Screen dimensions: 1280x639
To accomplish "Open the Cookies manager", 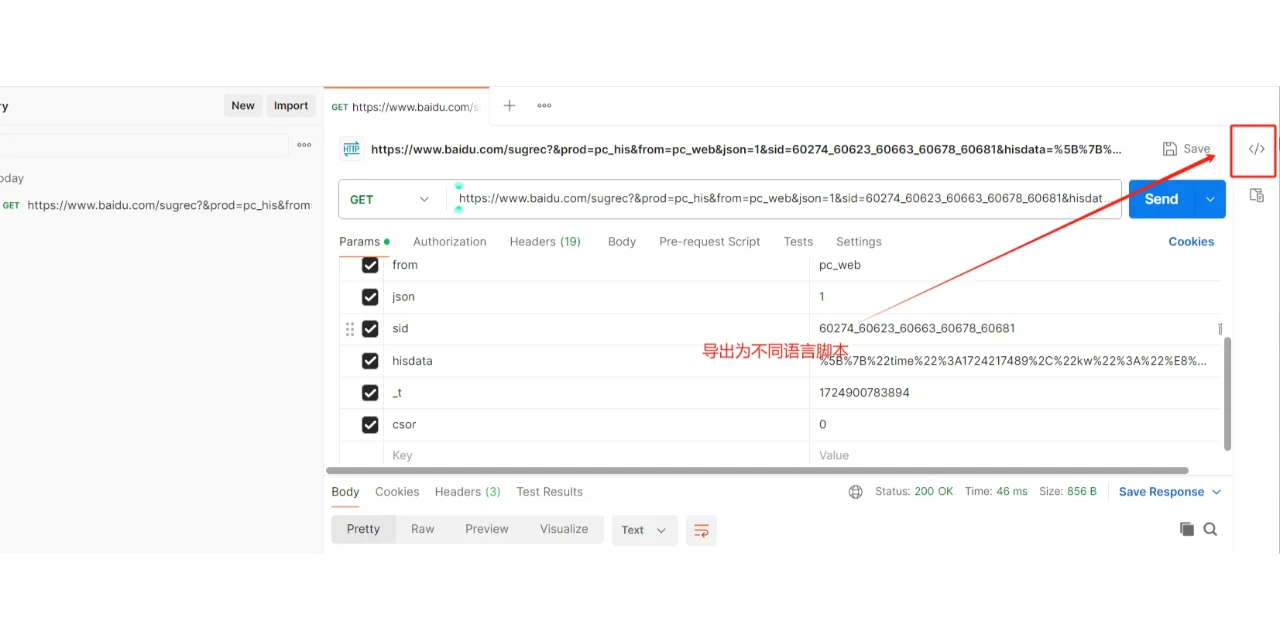I will (1191, 241).
